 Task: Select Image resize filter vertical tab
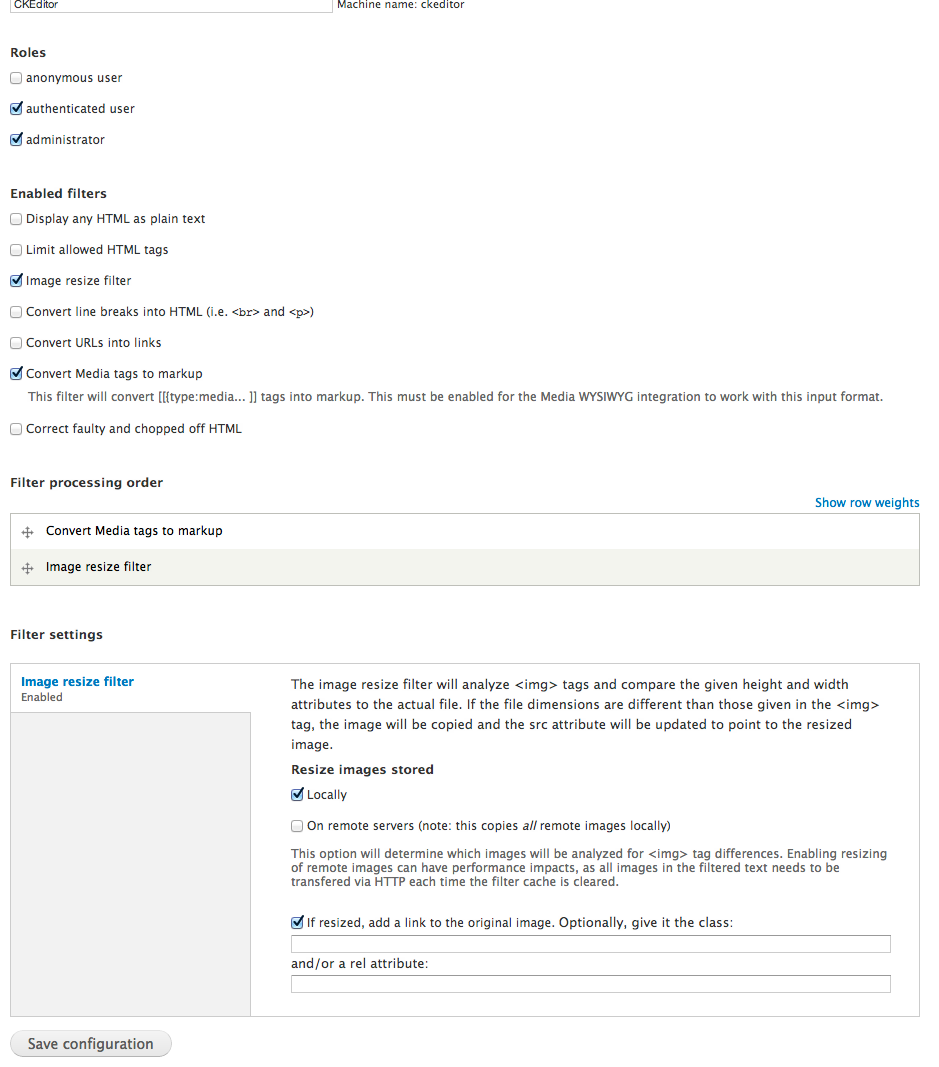[x=78, y=682]
